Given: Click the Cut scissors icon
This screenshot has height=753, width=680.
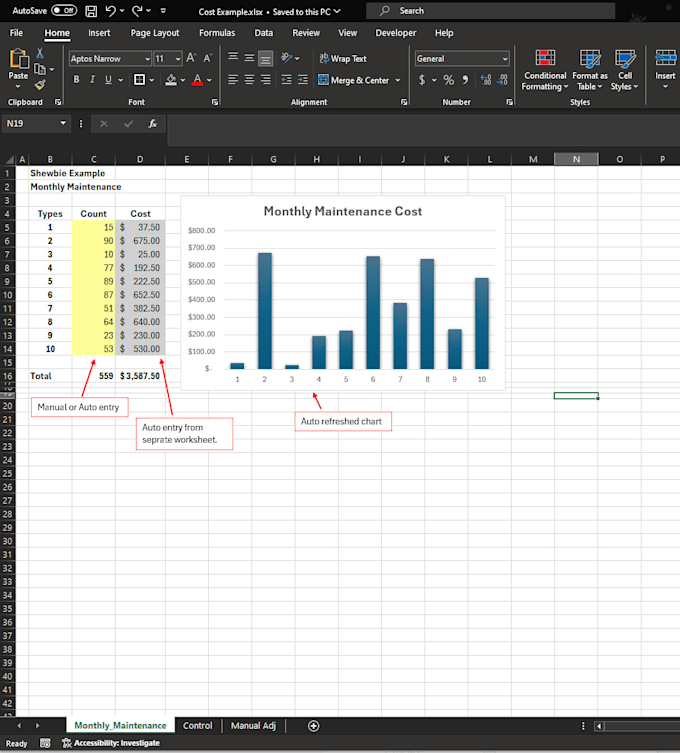Looking at the screenshot, I should point(40,53).
